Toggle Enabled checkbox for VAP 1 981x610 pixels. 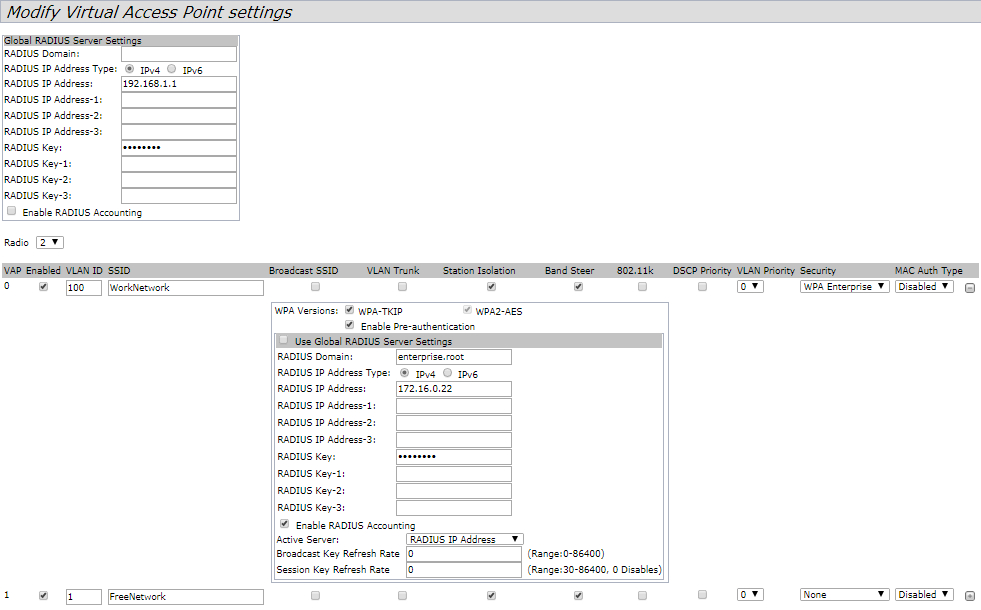[43, 596]
